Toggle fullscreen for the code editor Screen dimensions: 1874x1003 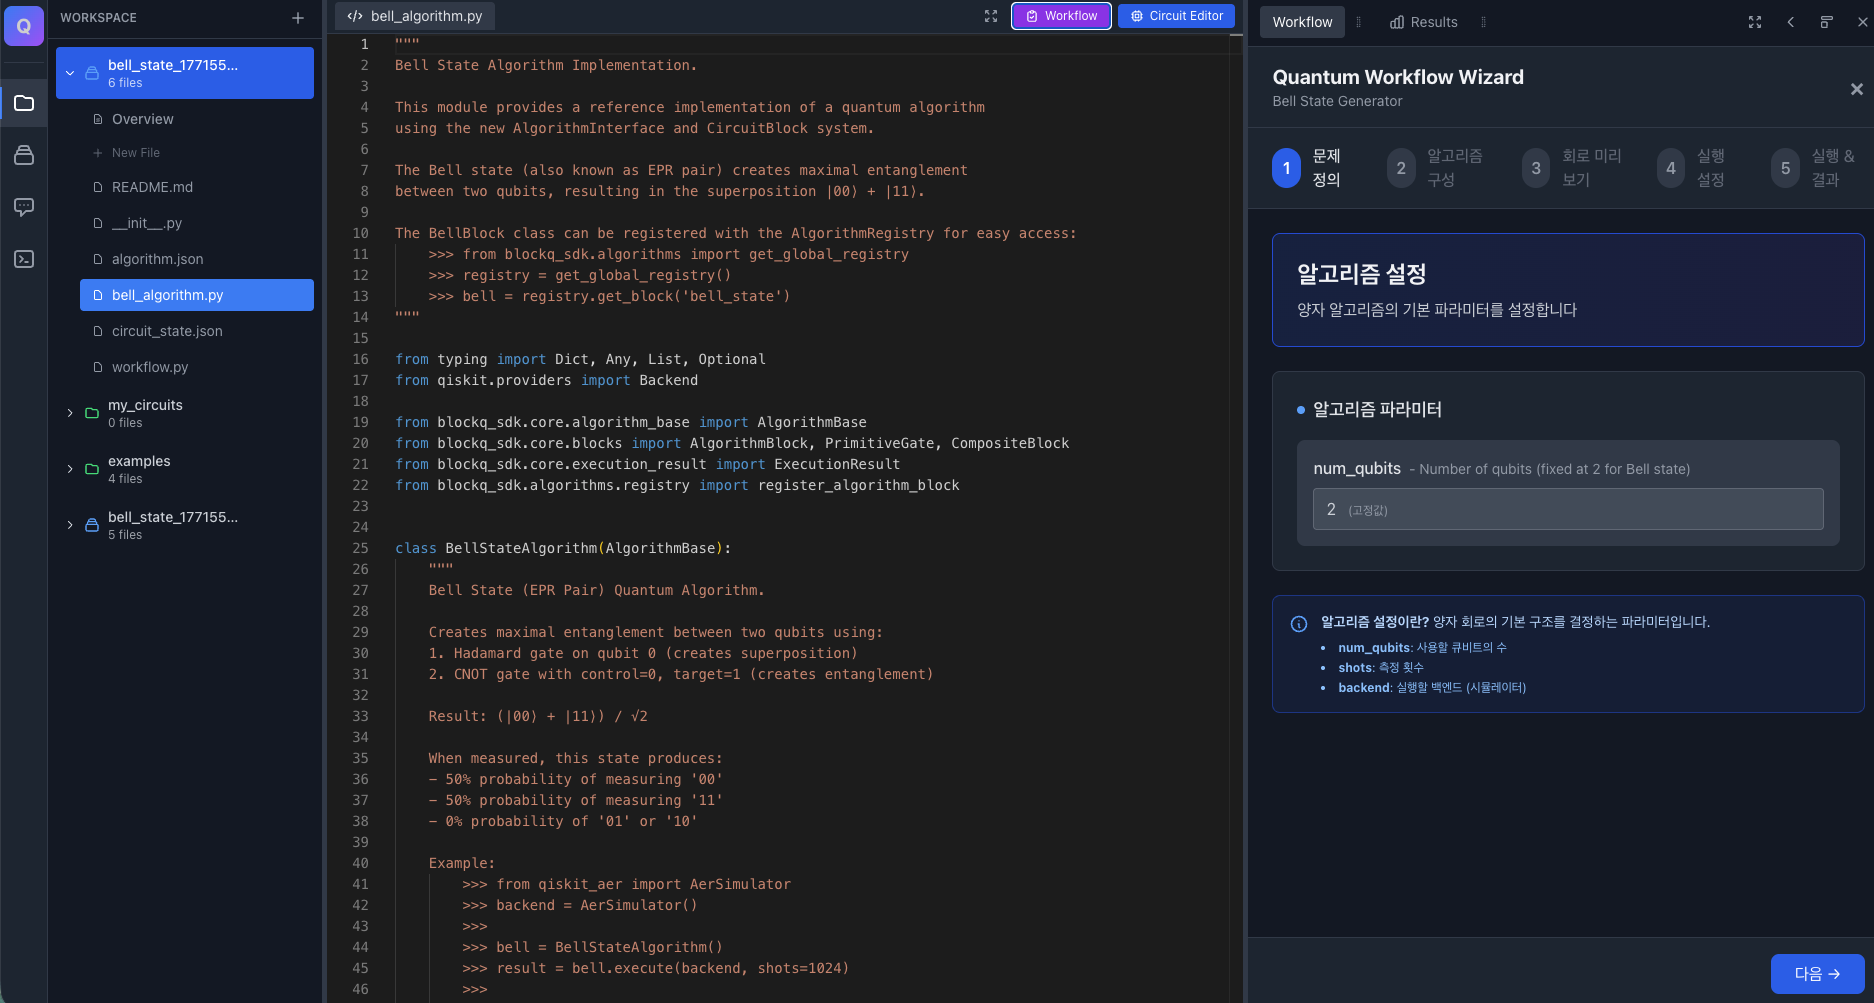pyautogui.click(x=991, y=16)
